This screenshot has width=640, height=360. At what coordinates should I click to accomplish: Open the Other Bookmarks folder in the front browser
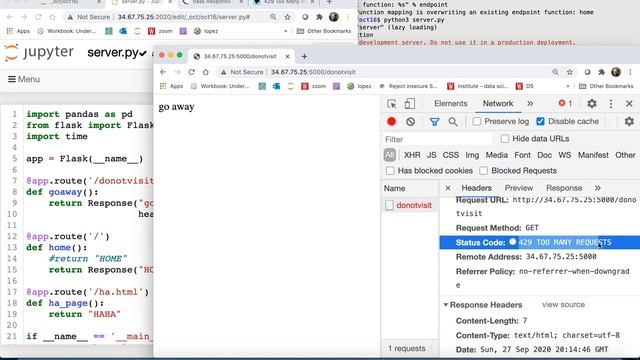(606, 86)
